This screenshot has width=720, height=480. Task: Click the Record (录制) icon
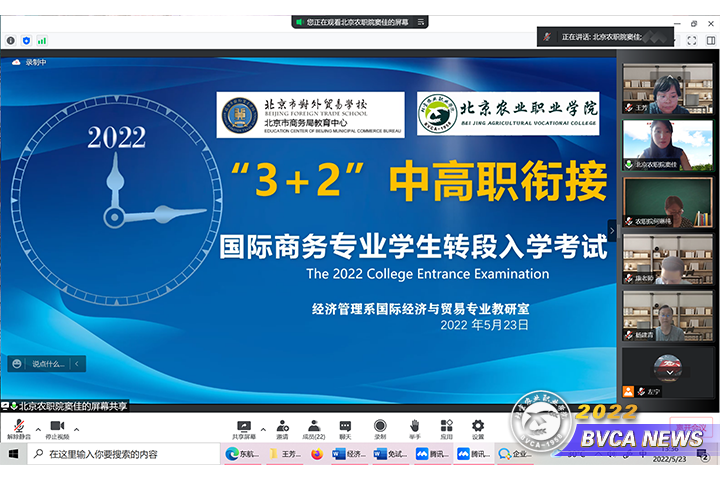coord(380,425)
